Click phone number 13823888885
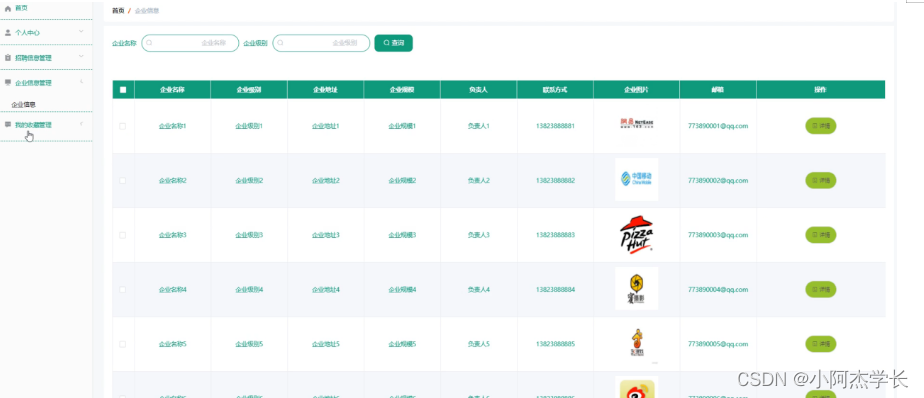The width and height of the screenshot is (924, 398). coord(555,344)
